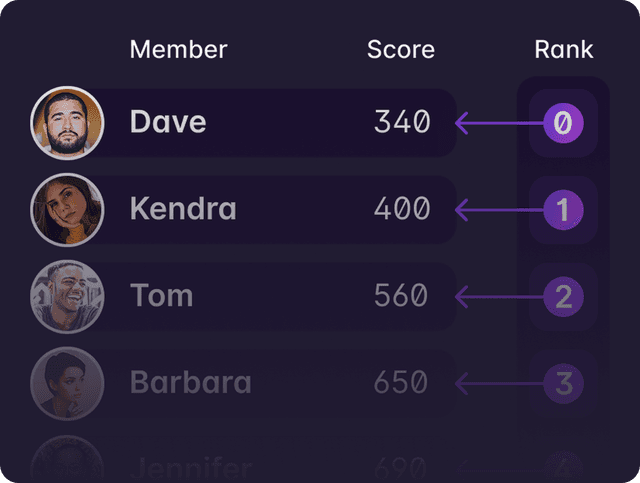Click Tom's score of 560
The width and height of the screenshot is (640, 483).
(x=401, y=296)
